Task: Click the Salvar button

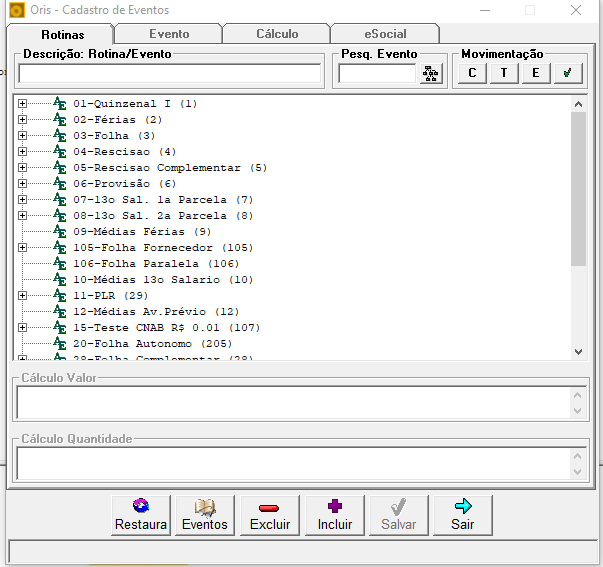Action: click(399, 515)
